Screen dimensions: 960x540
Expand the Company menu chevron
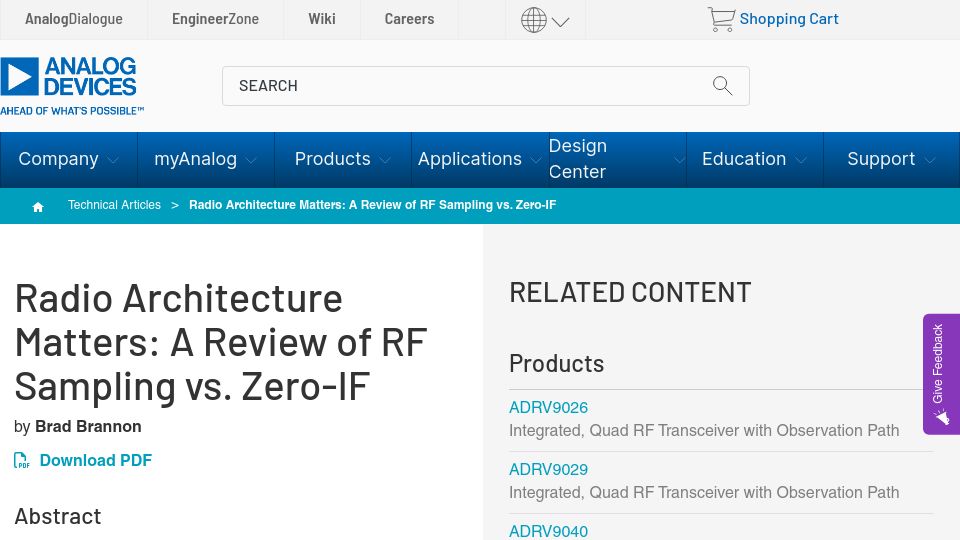113,160
